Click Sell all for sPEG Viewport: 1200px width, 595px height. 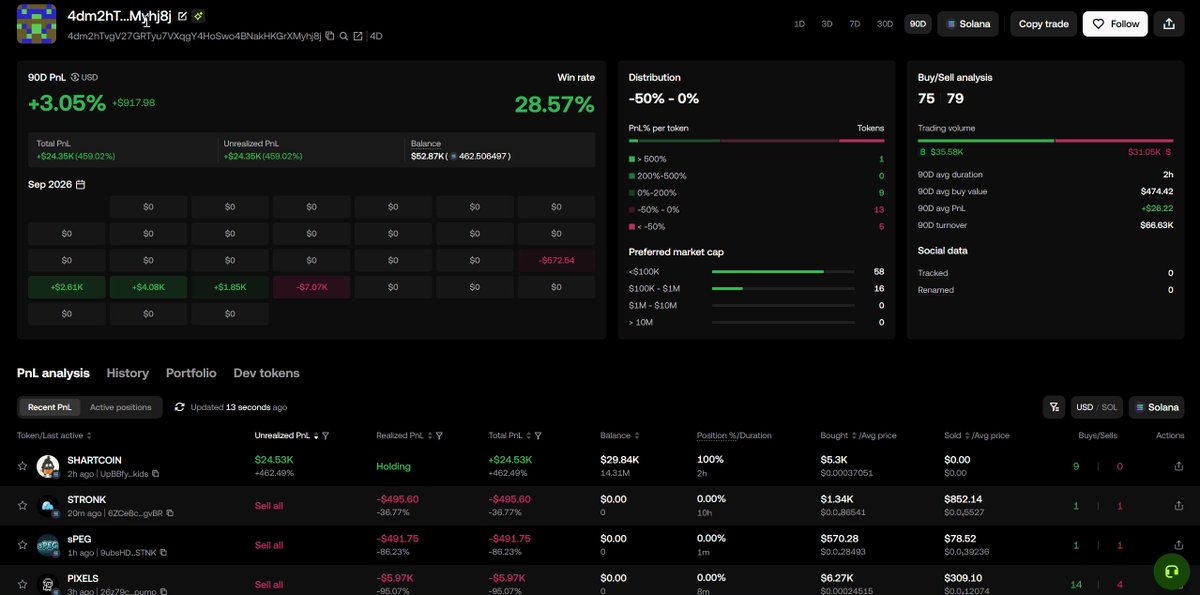[x=269, y=545]
